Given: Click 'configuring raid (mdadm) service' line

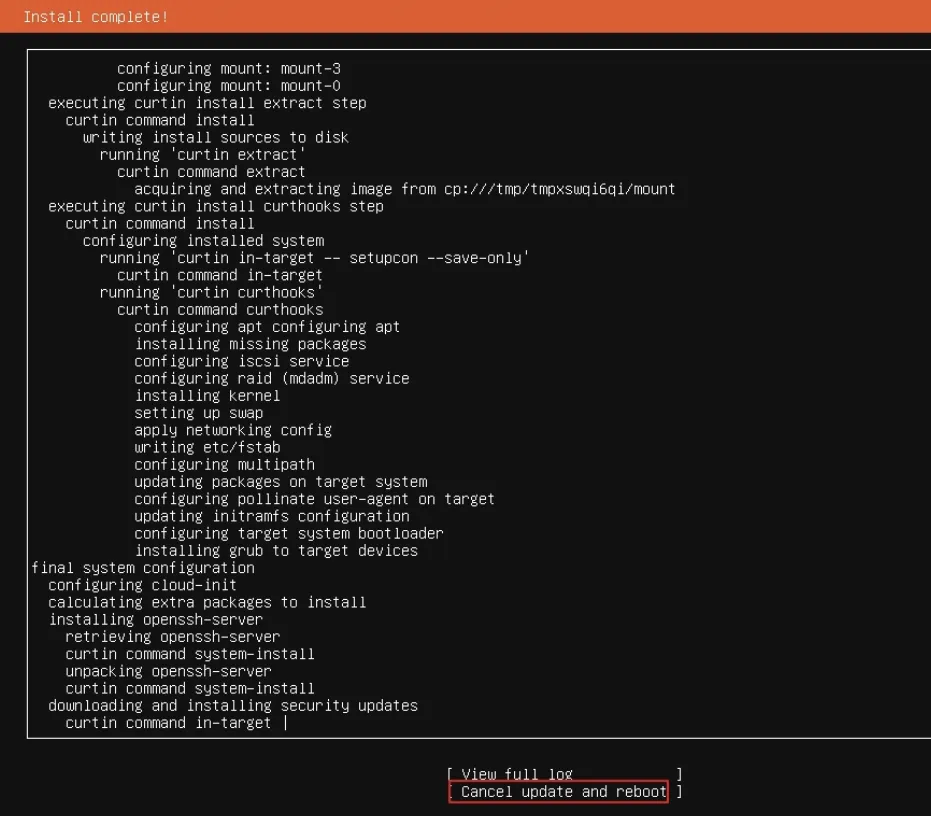Looking at the screenshot, I should (x=271, y=378).
